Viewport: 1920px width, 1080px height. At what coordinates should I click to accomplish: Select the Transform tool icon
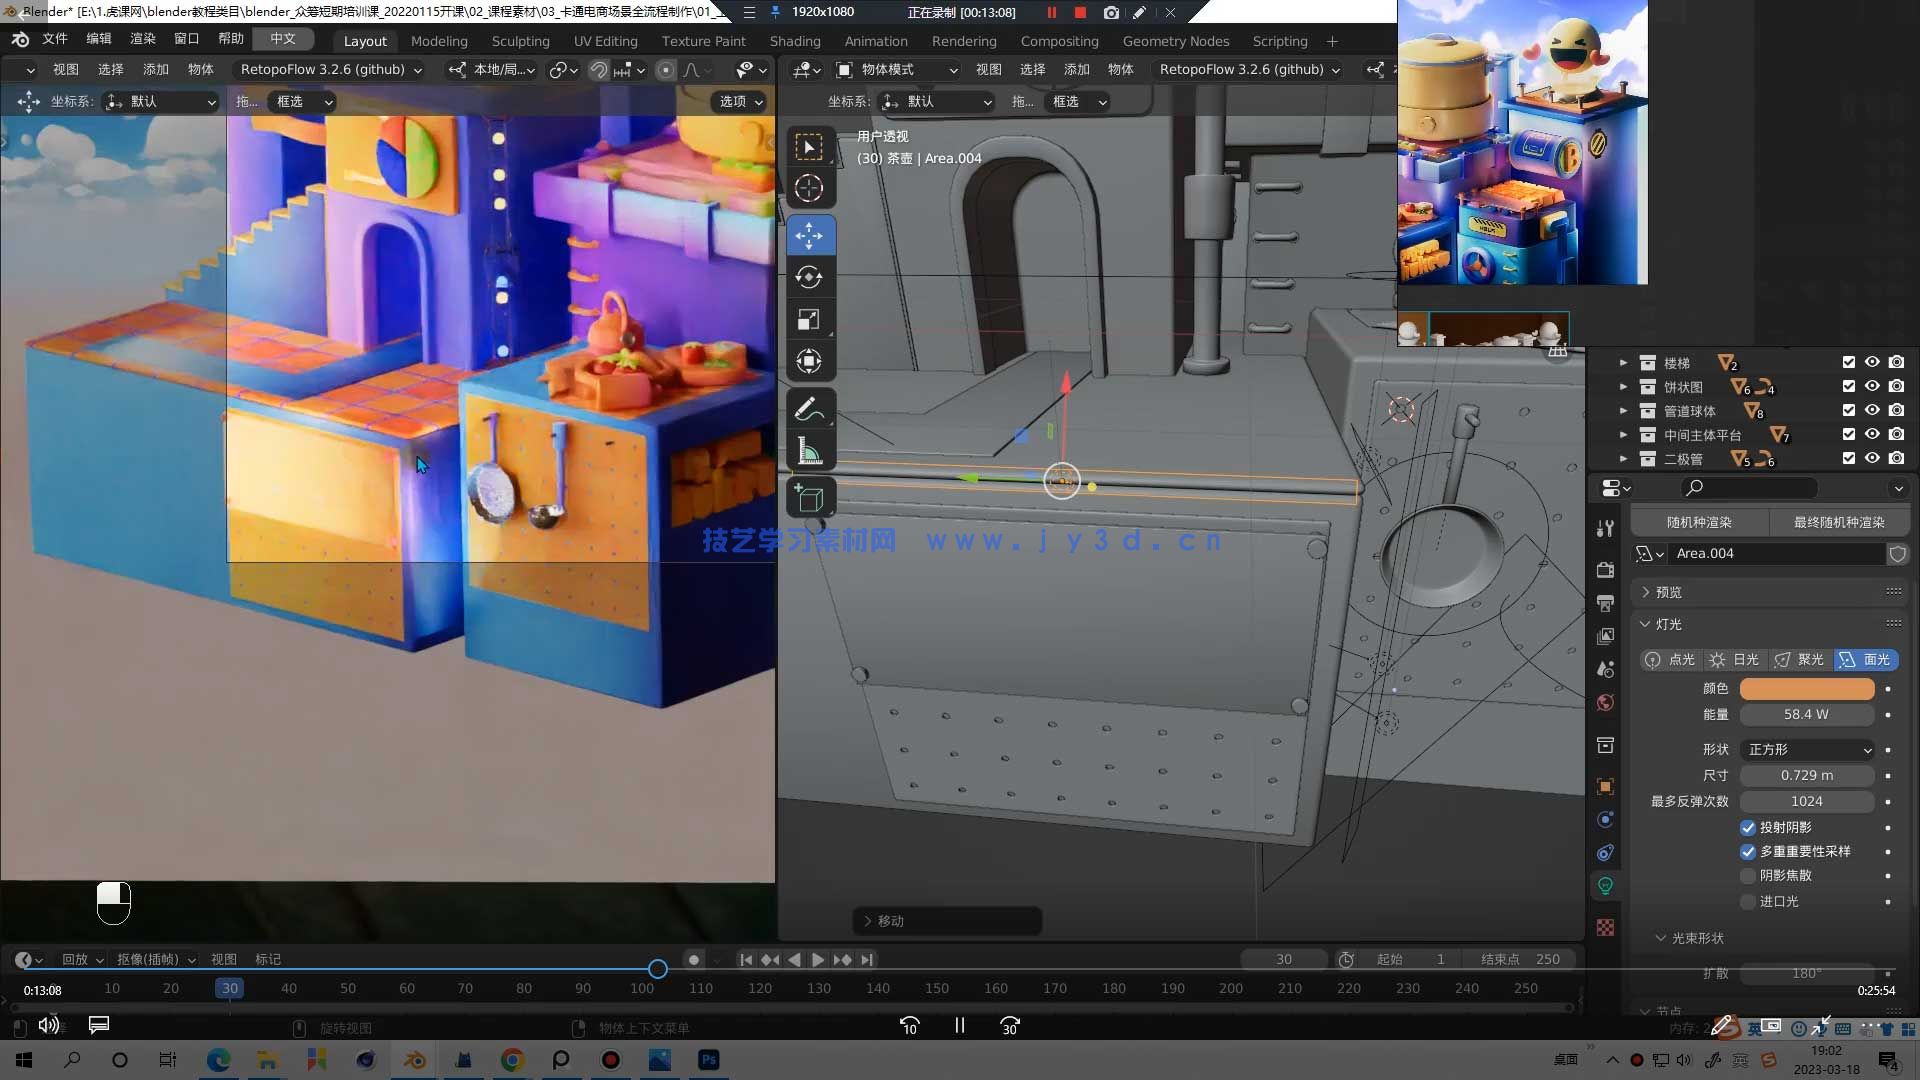click(809, 361)
